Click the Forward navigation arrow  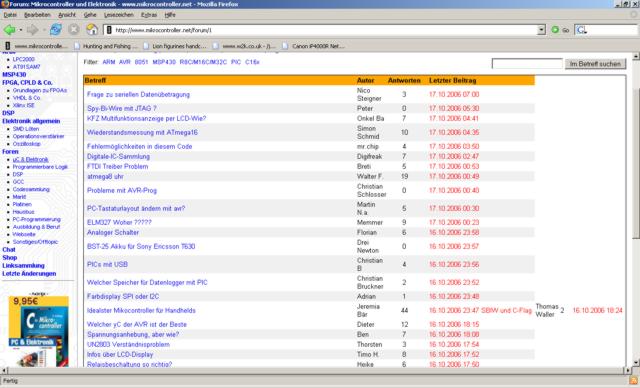tap(32, 30)
